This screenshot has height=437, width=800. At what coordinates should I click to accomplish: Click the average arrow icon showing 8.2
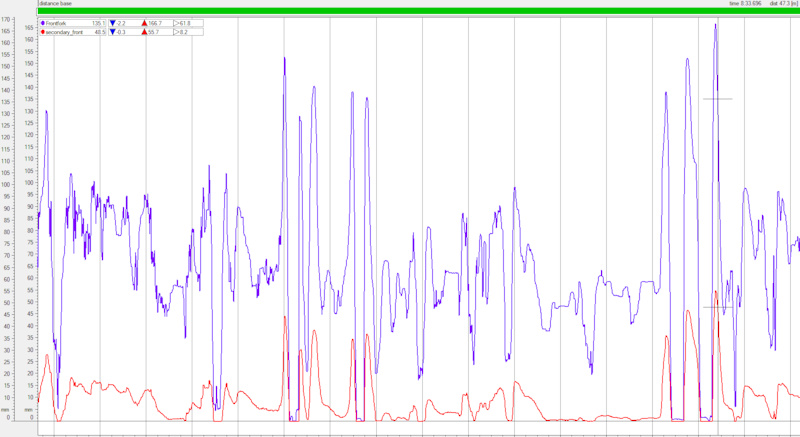point(177,32)
